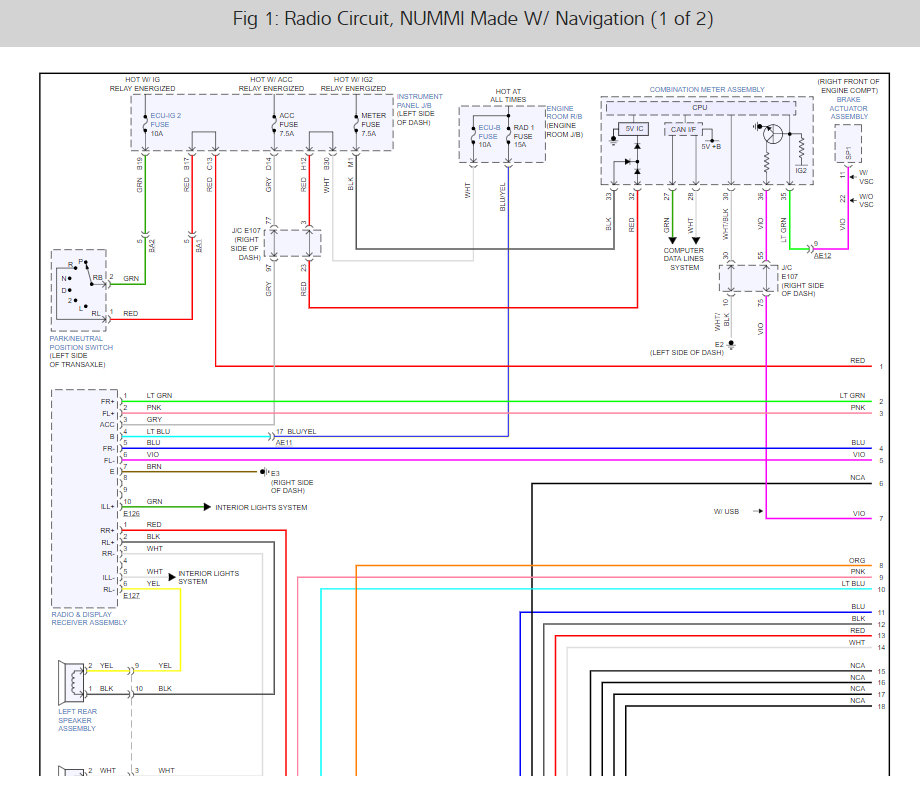Click the E127 connector label
Screen dimensions: 920x804
click(131, 596)
